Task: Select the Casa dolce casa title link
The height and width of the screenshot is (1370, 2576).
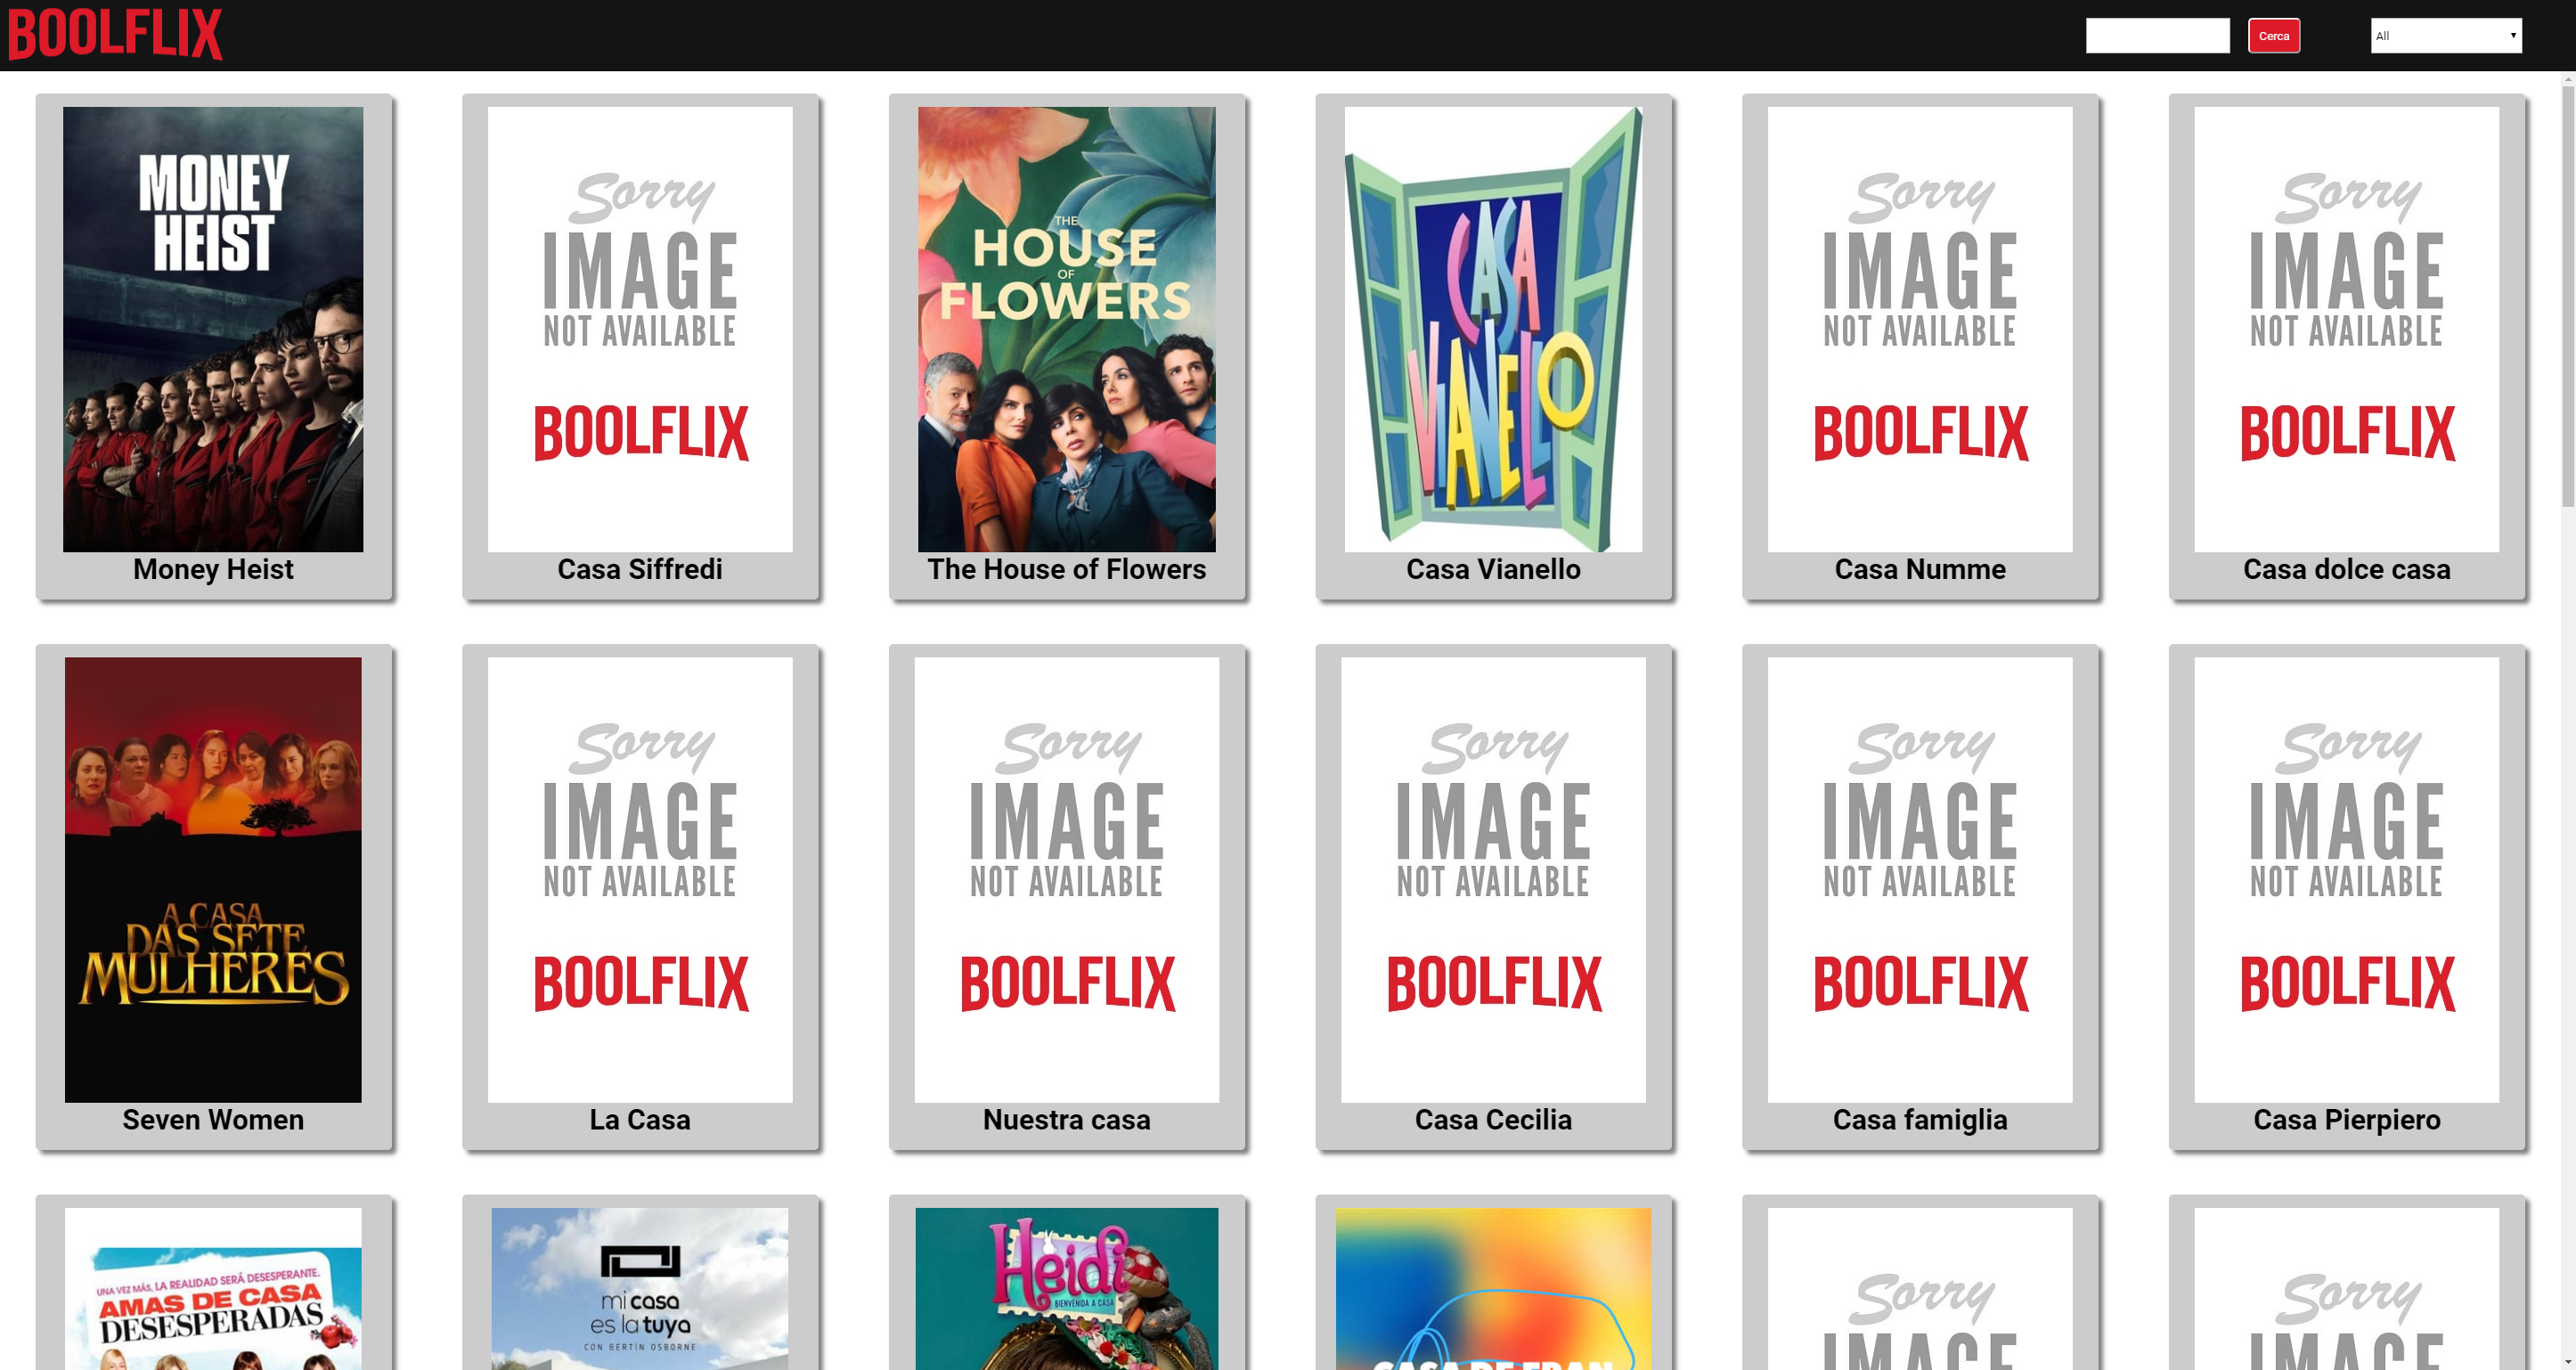Action: [2346, 569]
